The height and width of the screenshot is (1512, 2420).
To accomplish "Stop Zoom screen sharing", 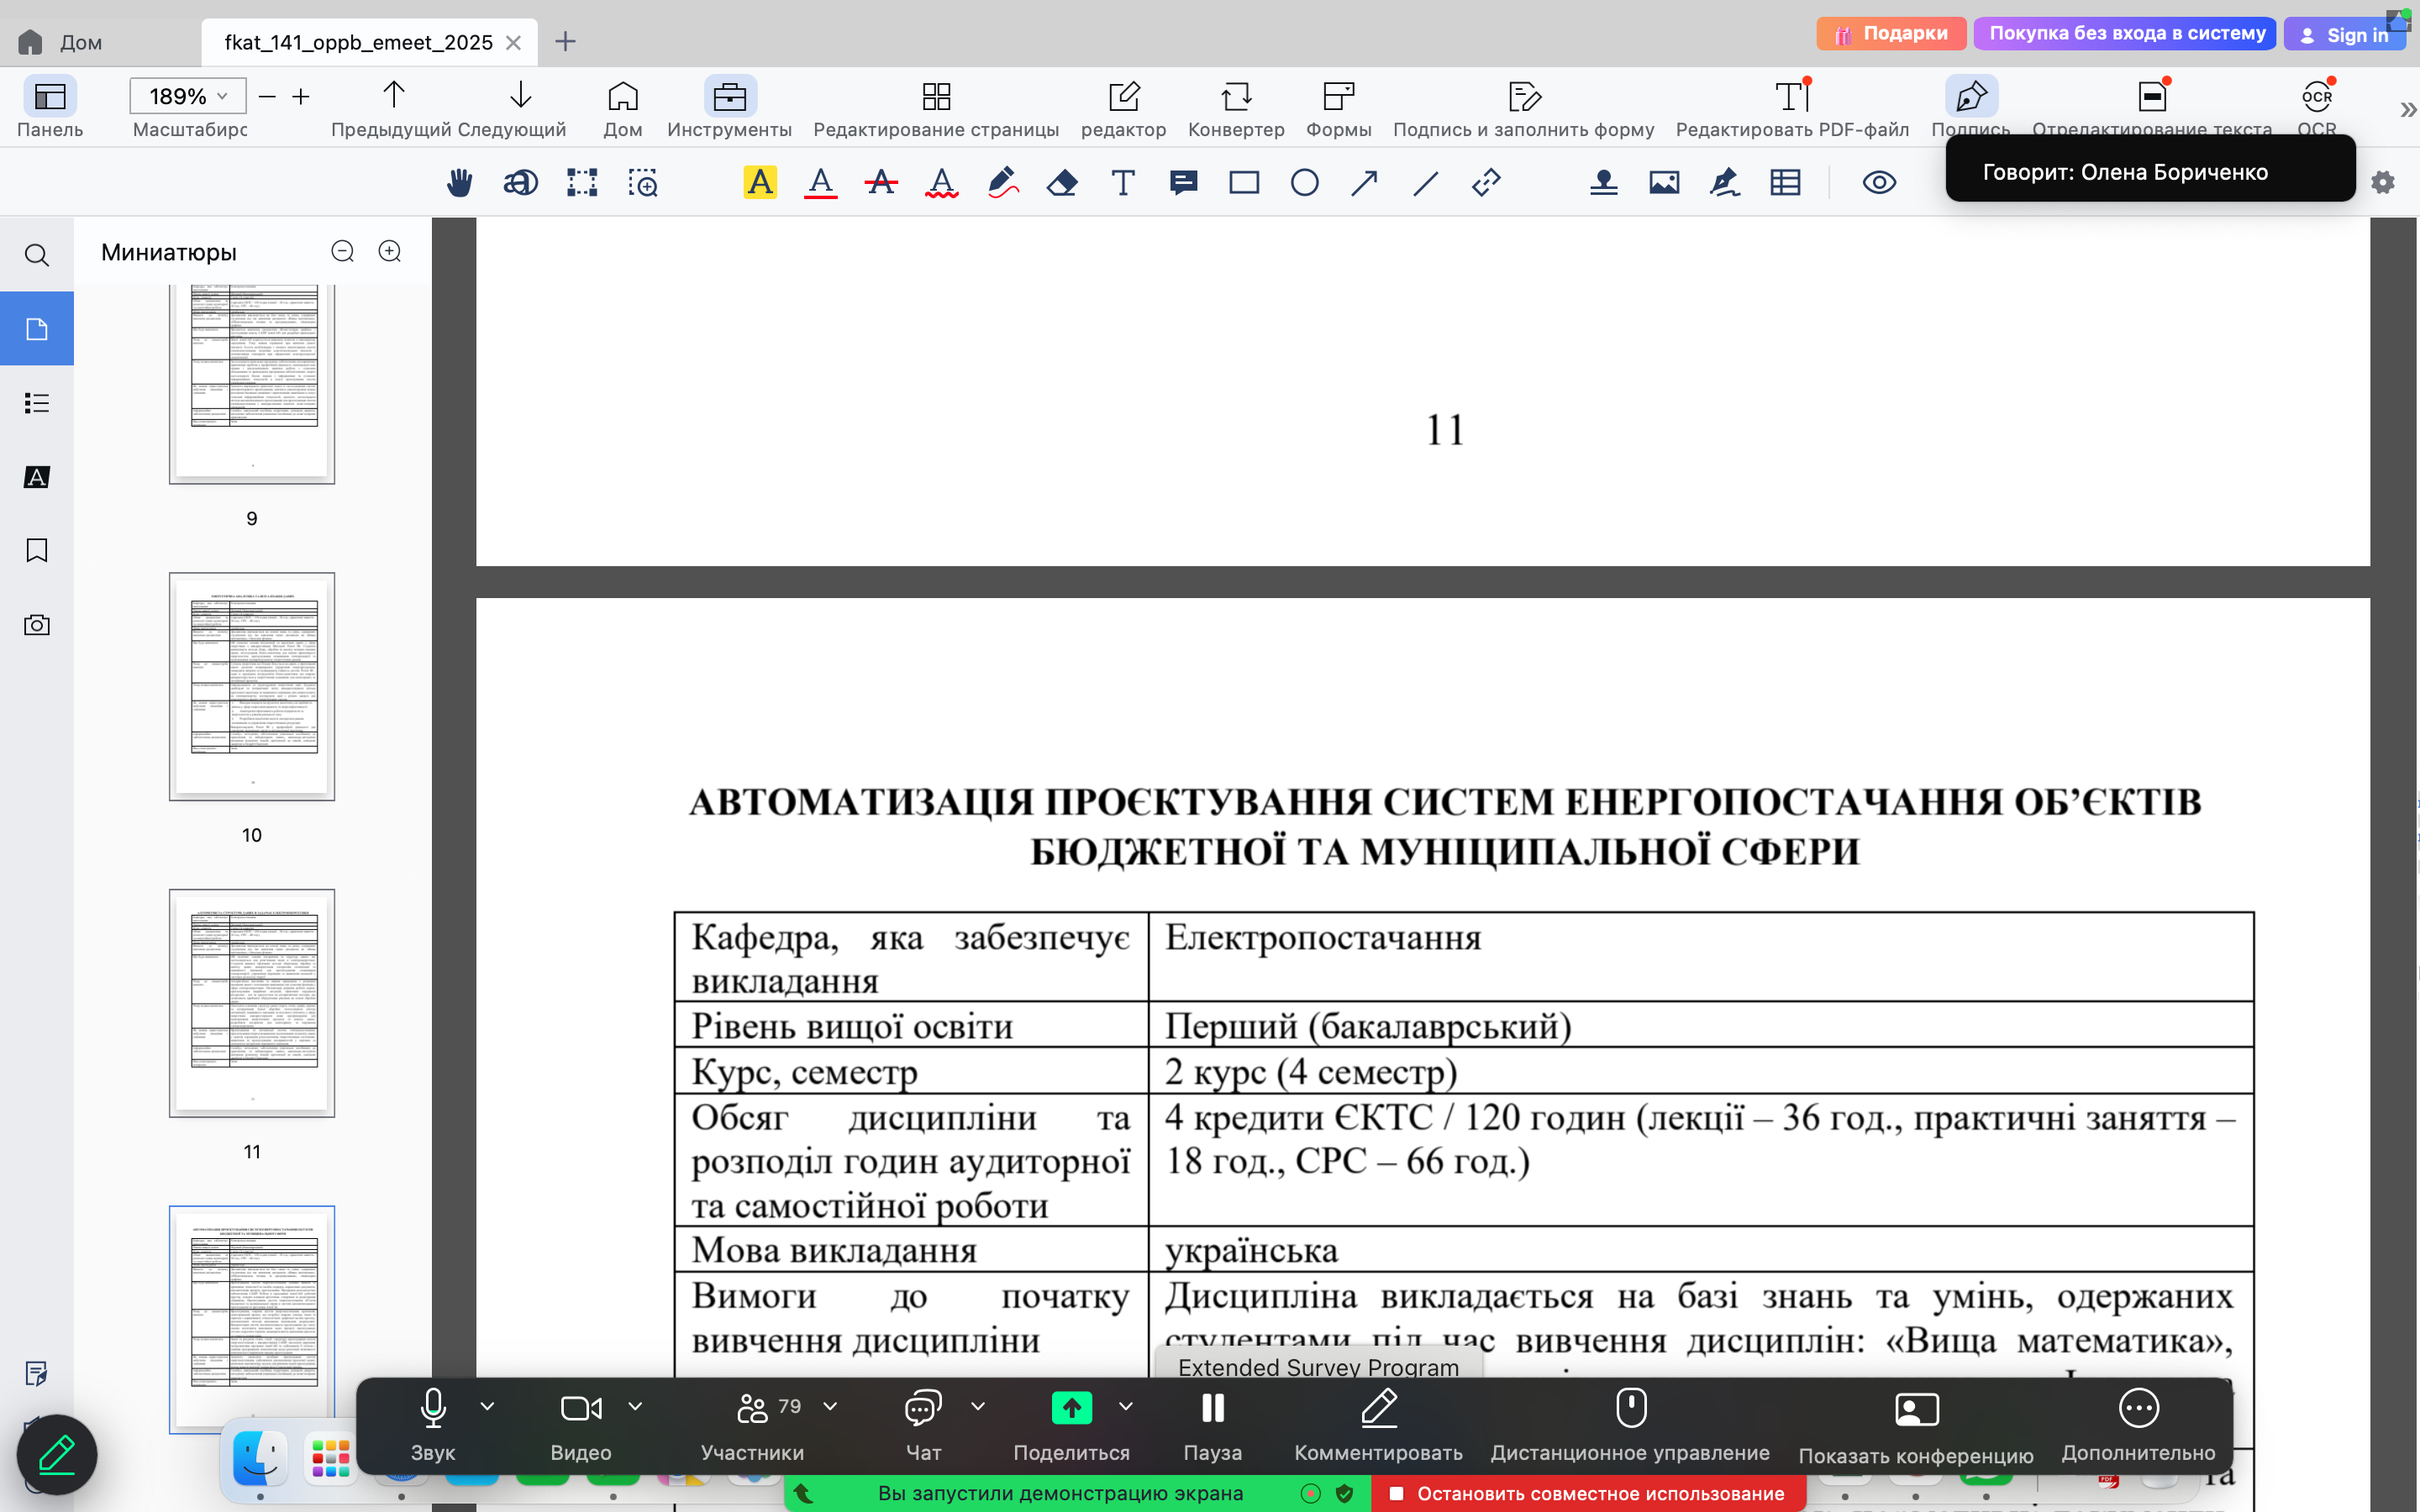I will pos(1589,1493).
